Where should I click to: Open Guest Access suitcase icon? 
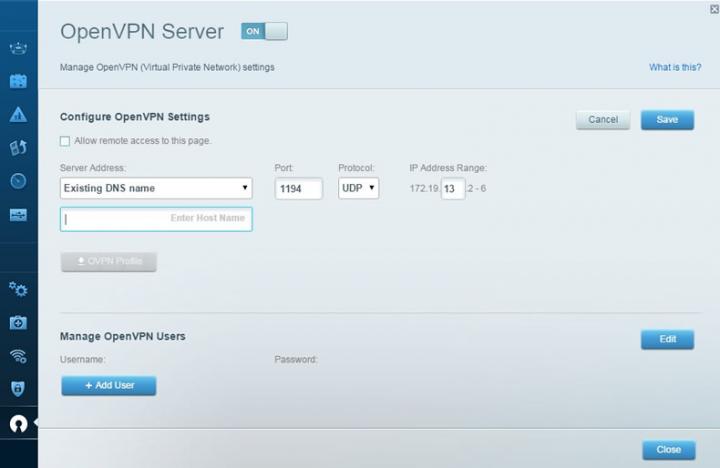18,81
